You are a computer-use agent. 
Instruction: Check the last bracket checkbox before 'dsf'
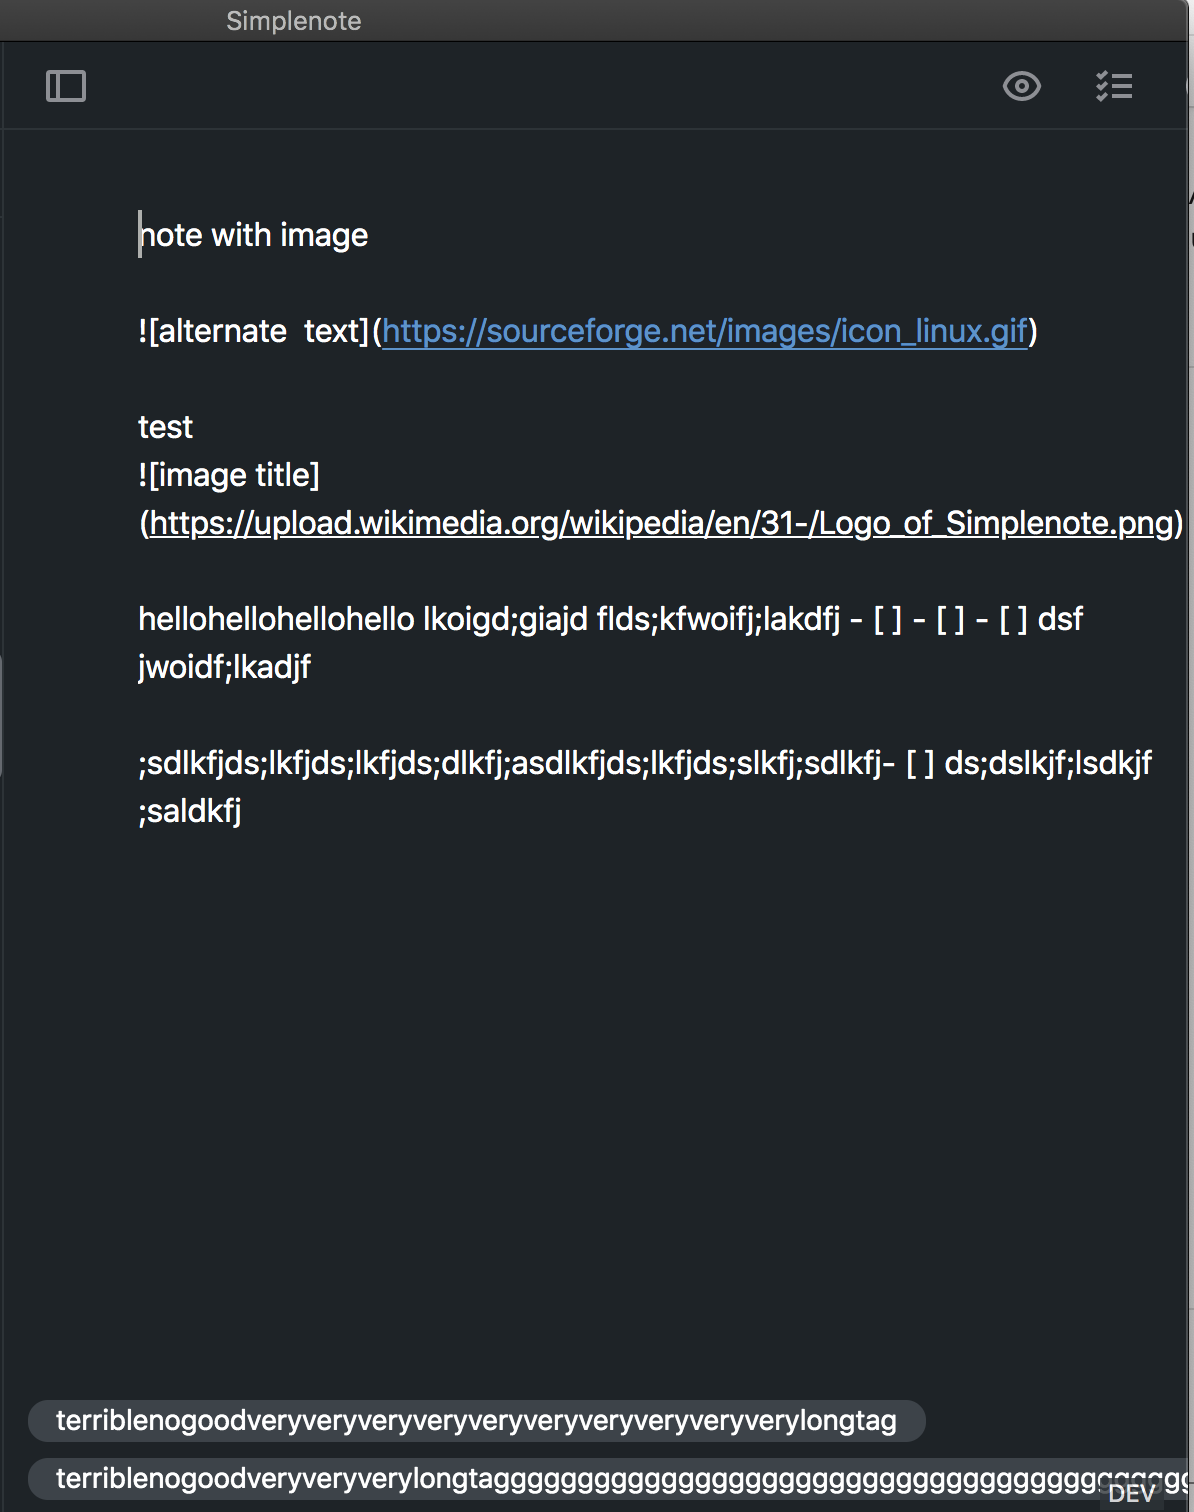click(x=1015, y=620)
